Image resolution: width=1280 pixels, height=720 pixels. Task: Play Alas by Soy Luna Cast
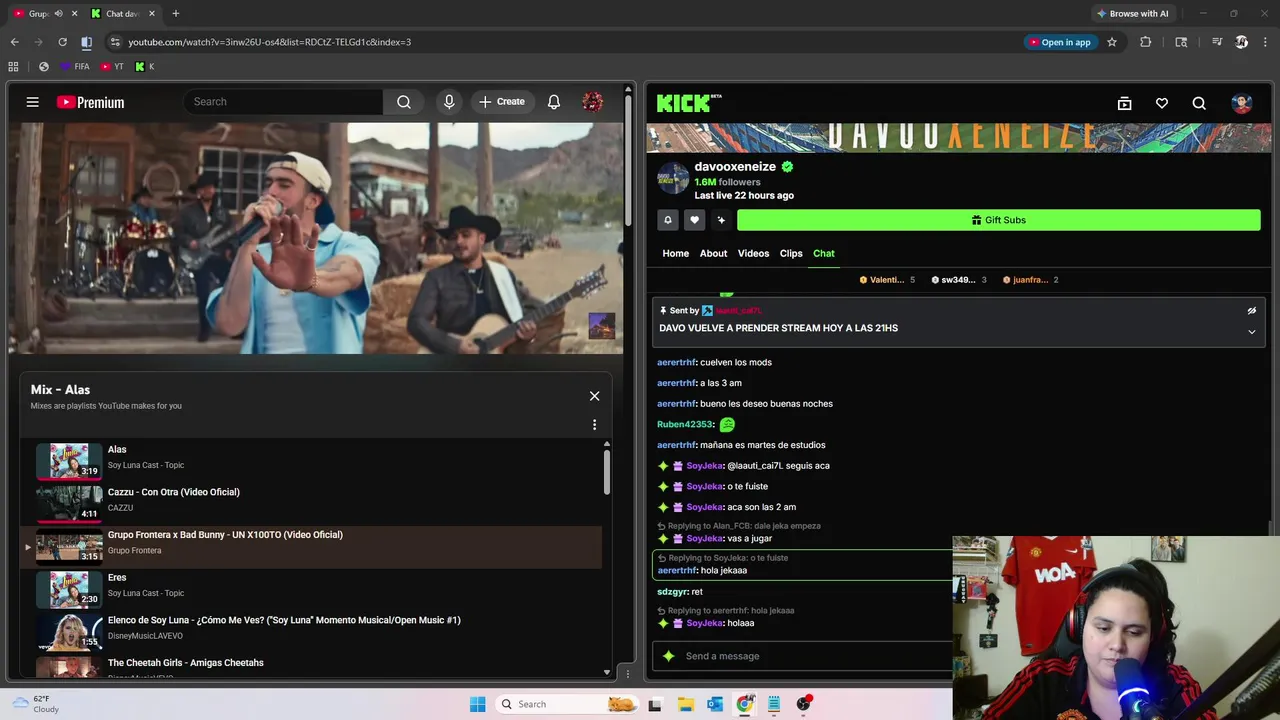pyautogui.click(x=313, y=460)
